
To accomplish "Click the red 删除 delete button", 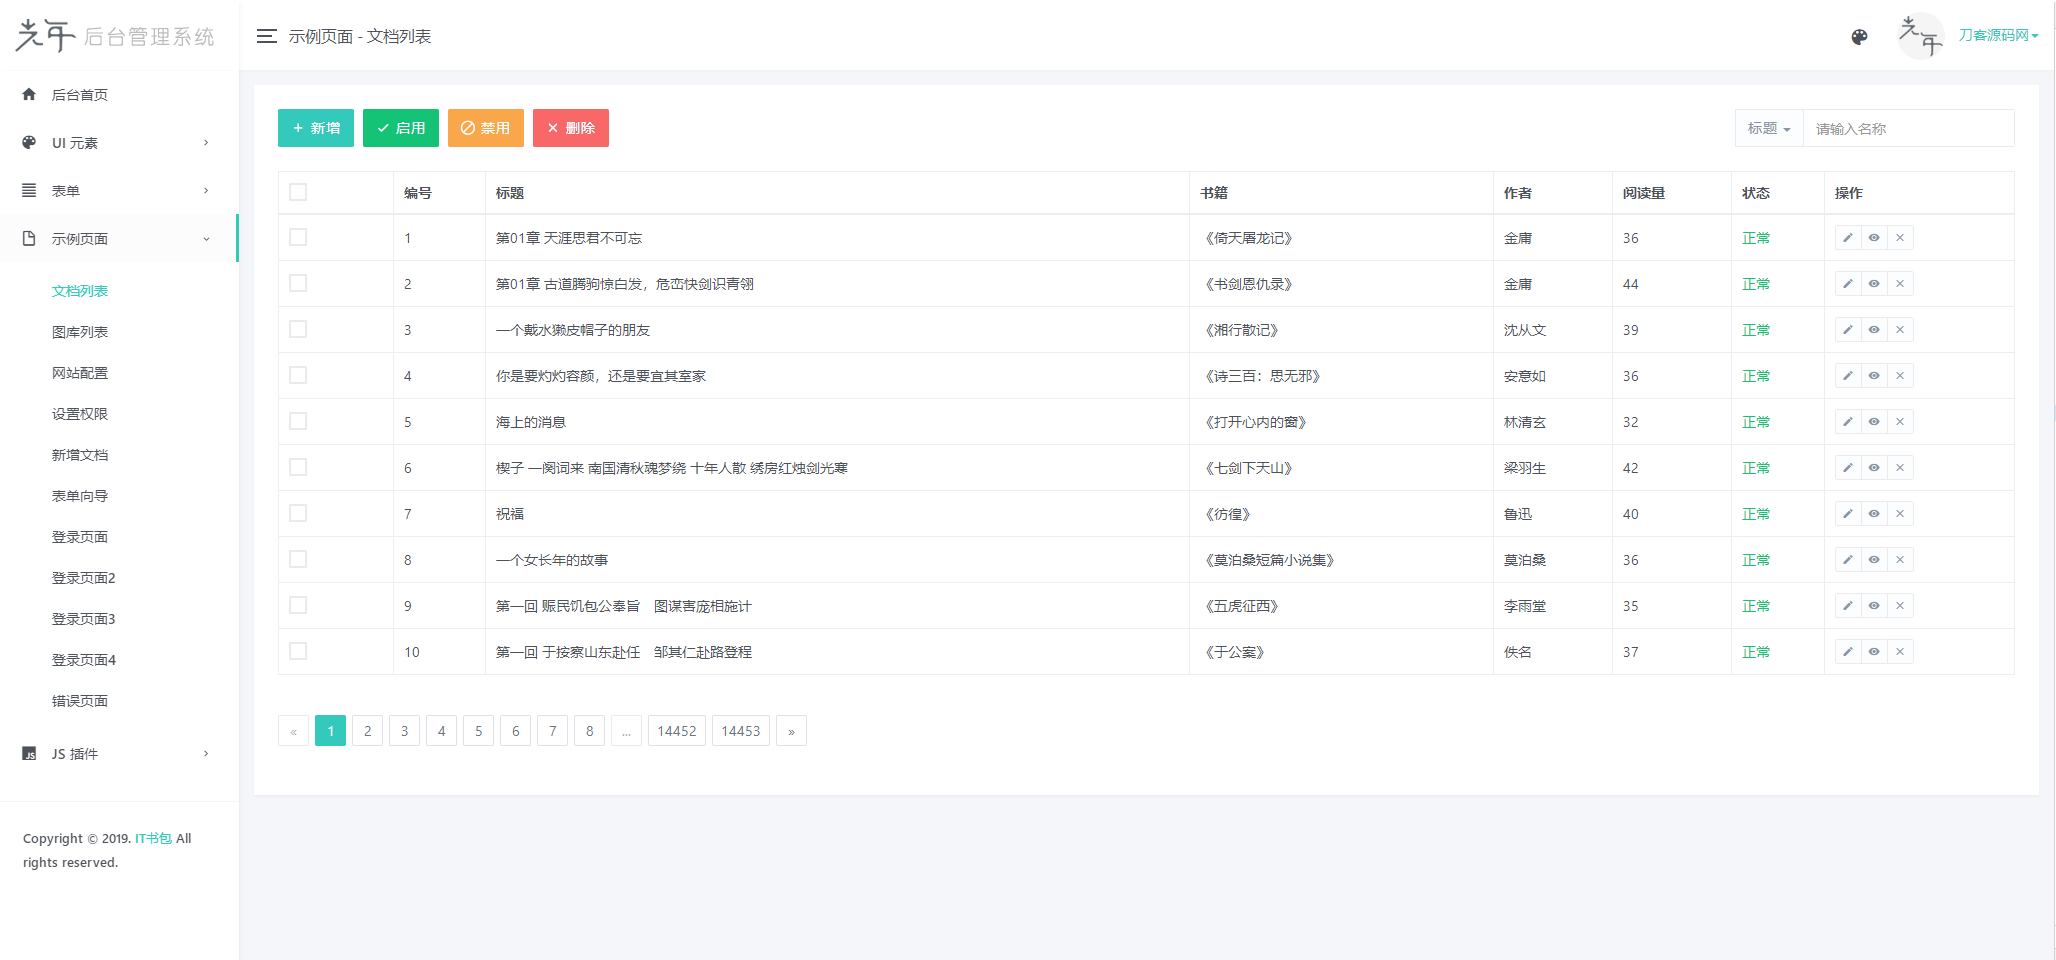I will 570,128.
